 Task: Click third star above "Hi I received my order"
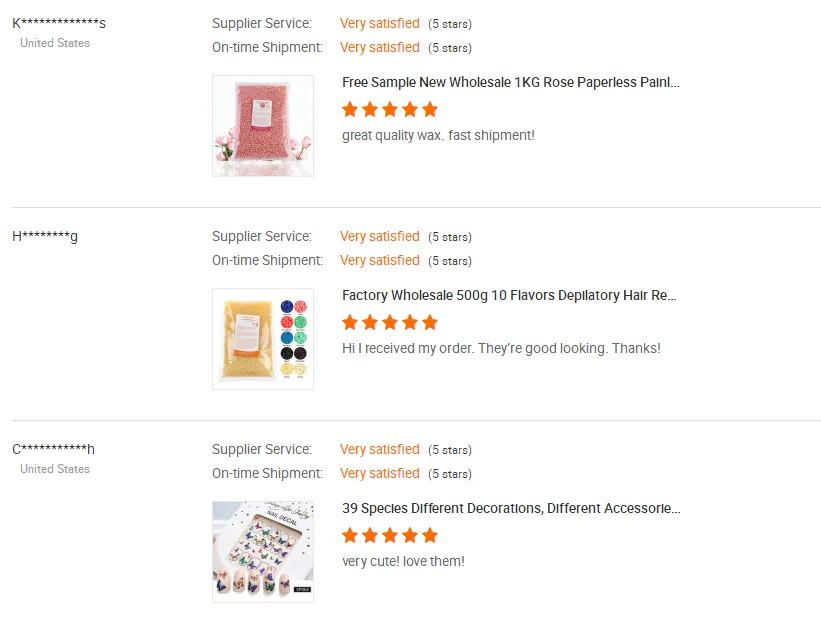coord(390,322)
